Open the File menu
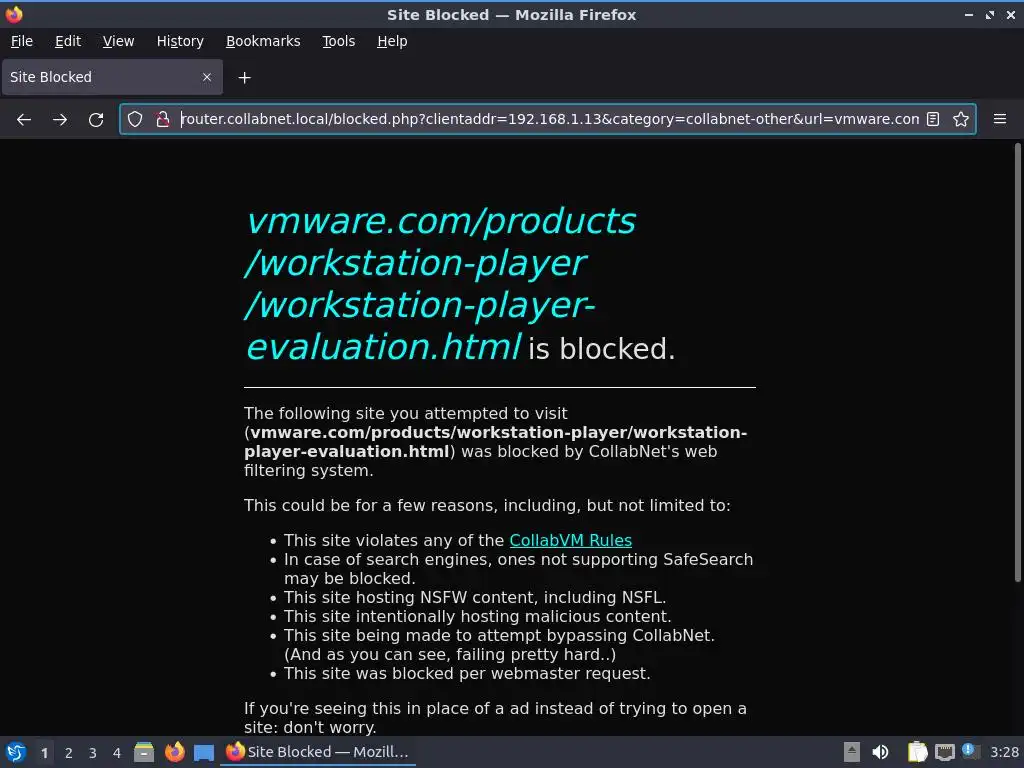This screenshot has width=1024, height=768. coord(22,41)
